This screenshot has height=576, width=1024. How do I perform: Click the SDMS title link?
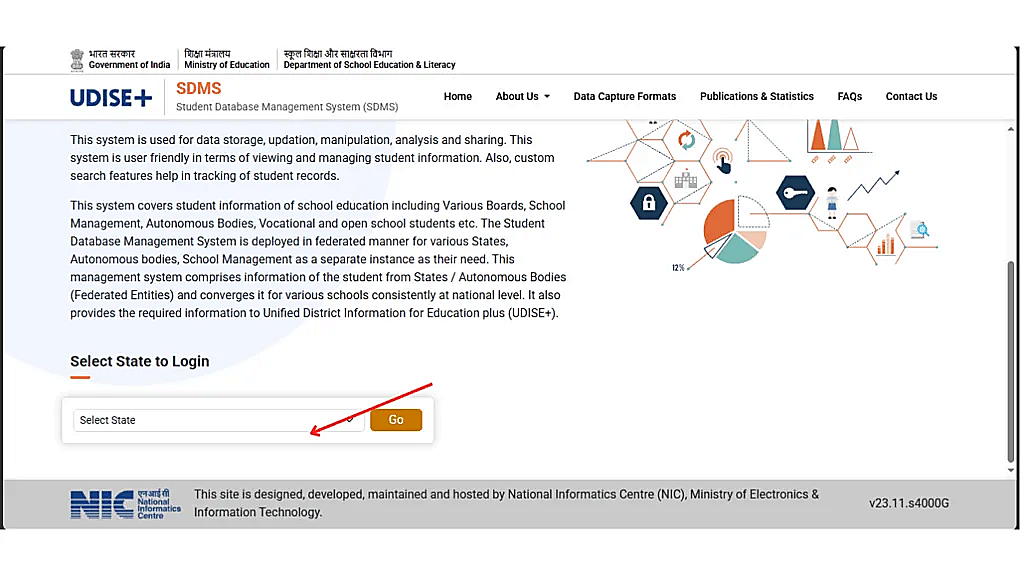199,88
